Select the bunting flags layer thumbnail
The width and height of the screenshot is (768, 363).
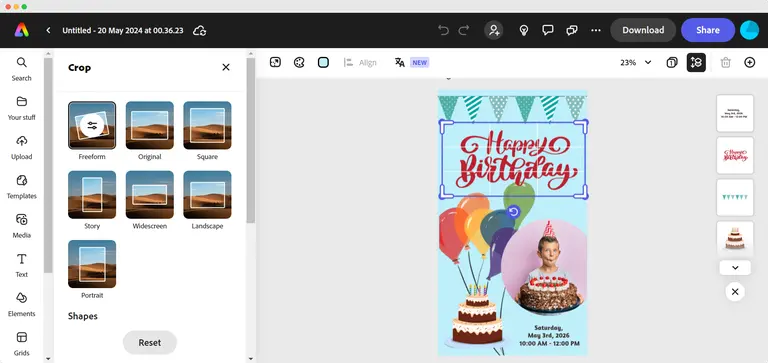point(735,197)
